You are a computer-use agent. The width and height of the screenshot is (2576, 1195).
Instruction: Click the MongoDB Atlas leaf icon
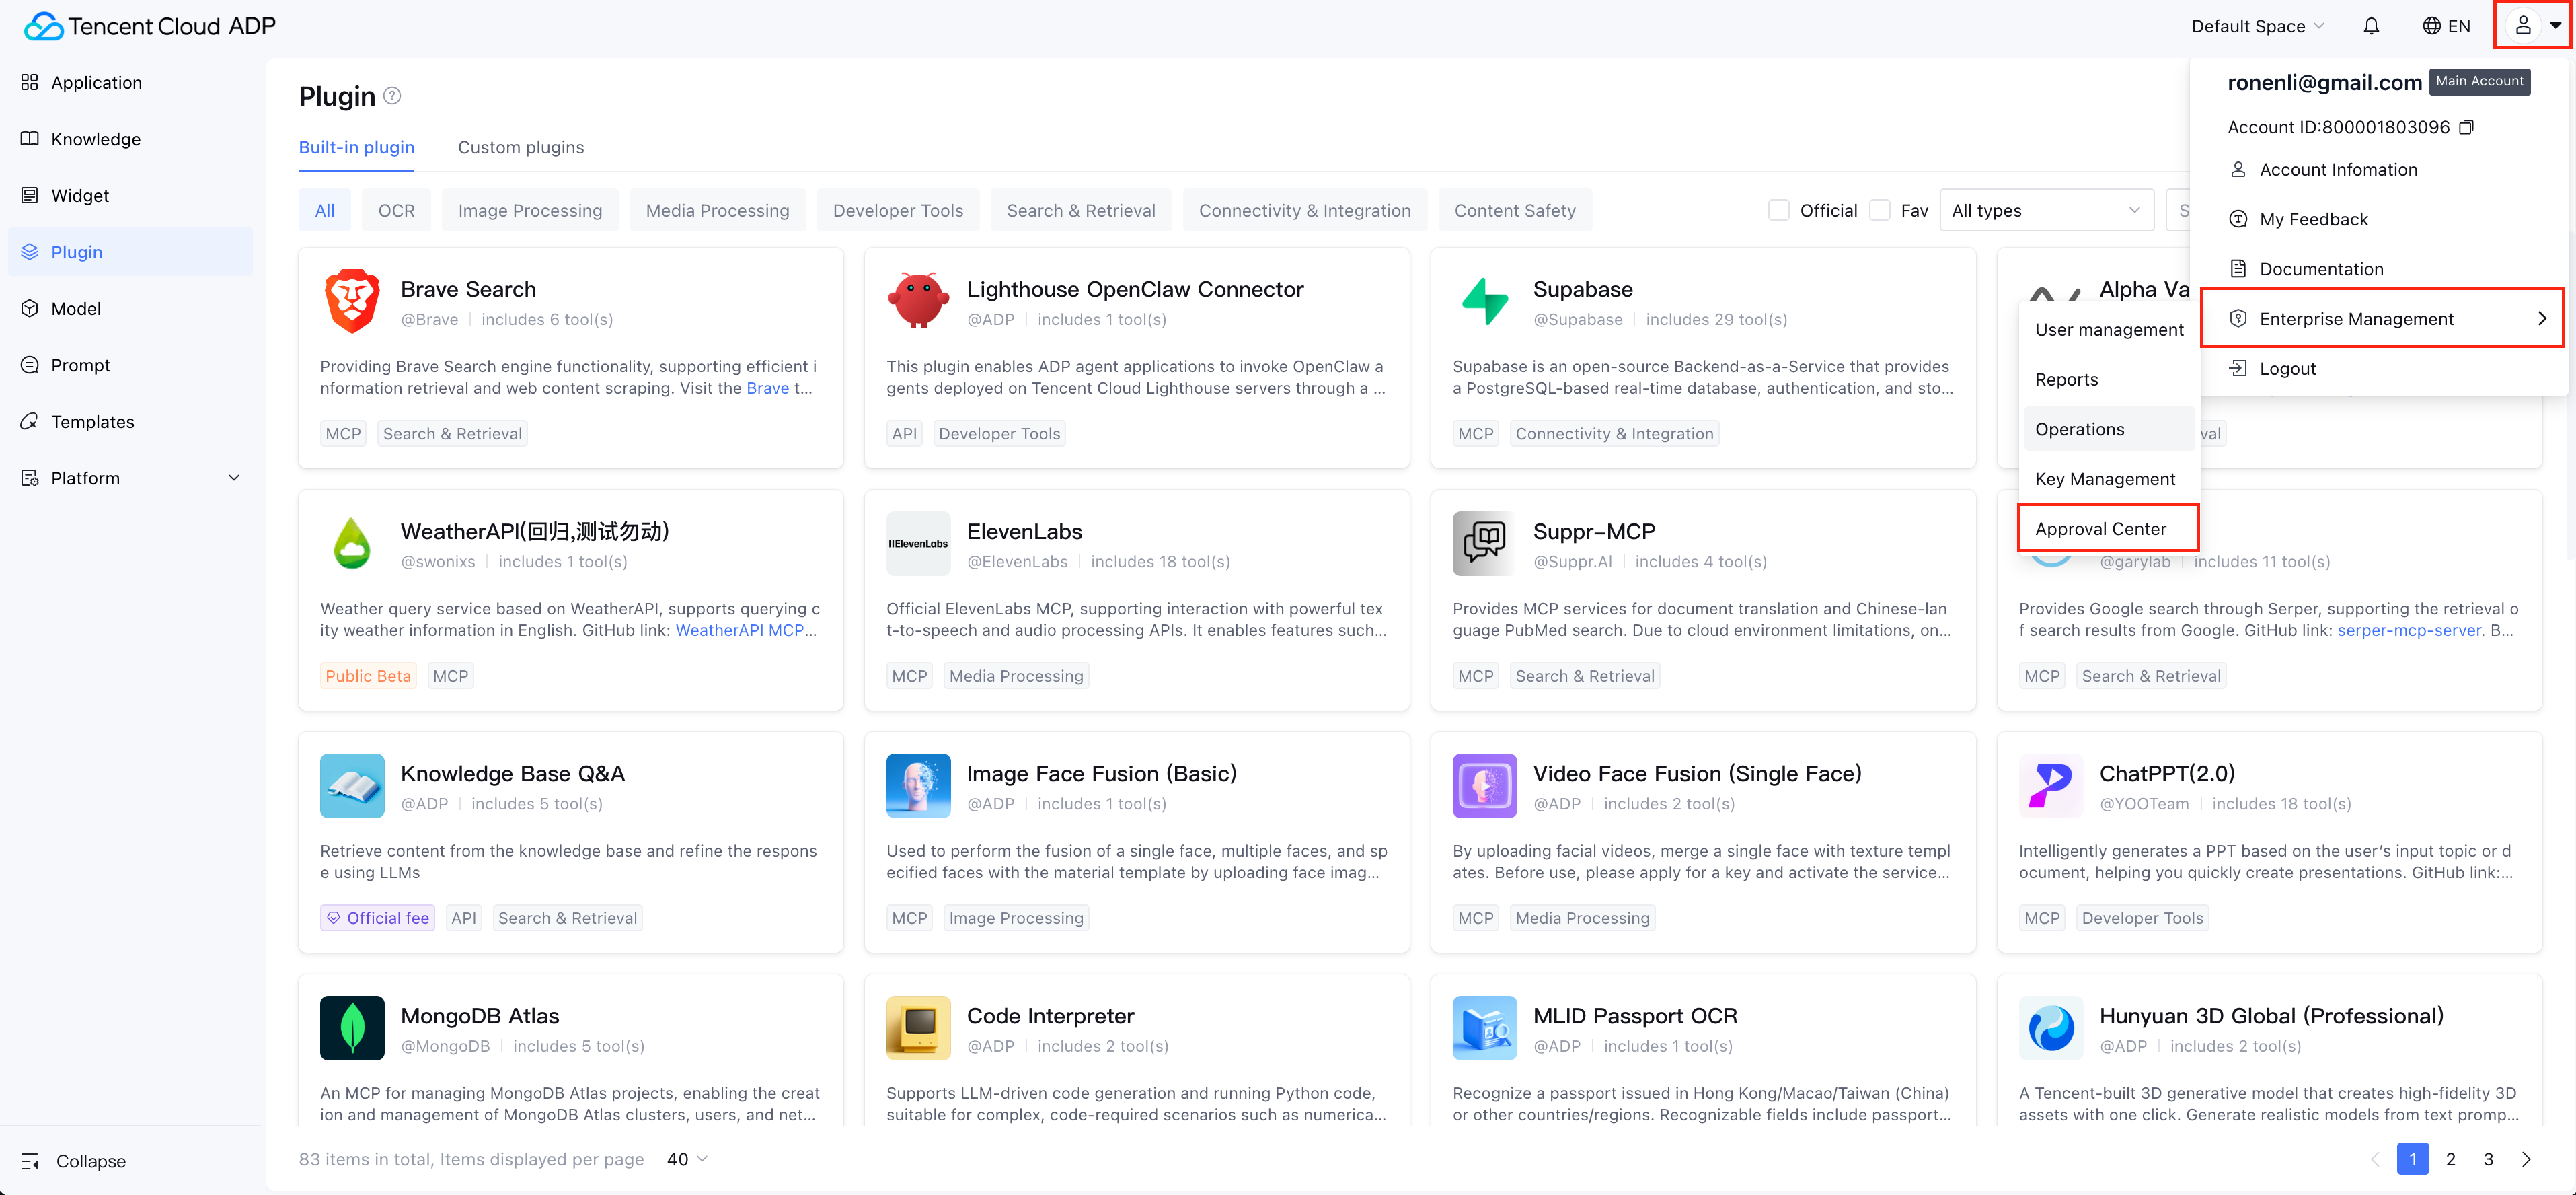point(352,1027)
